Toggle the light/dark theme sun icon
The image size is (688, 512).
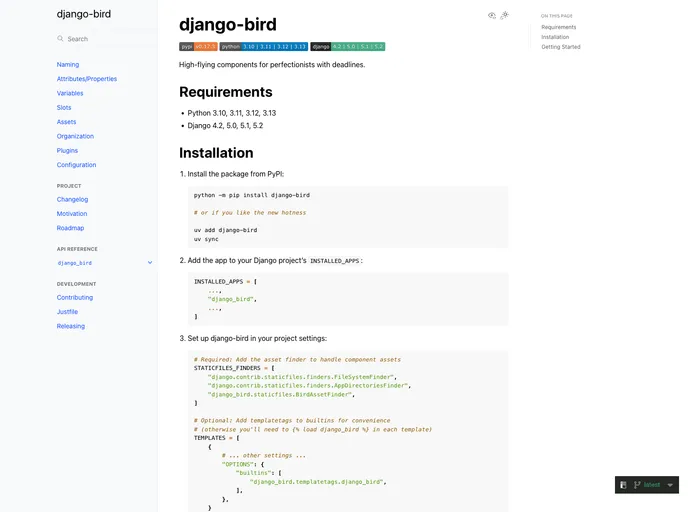click(x=505, y=15)
